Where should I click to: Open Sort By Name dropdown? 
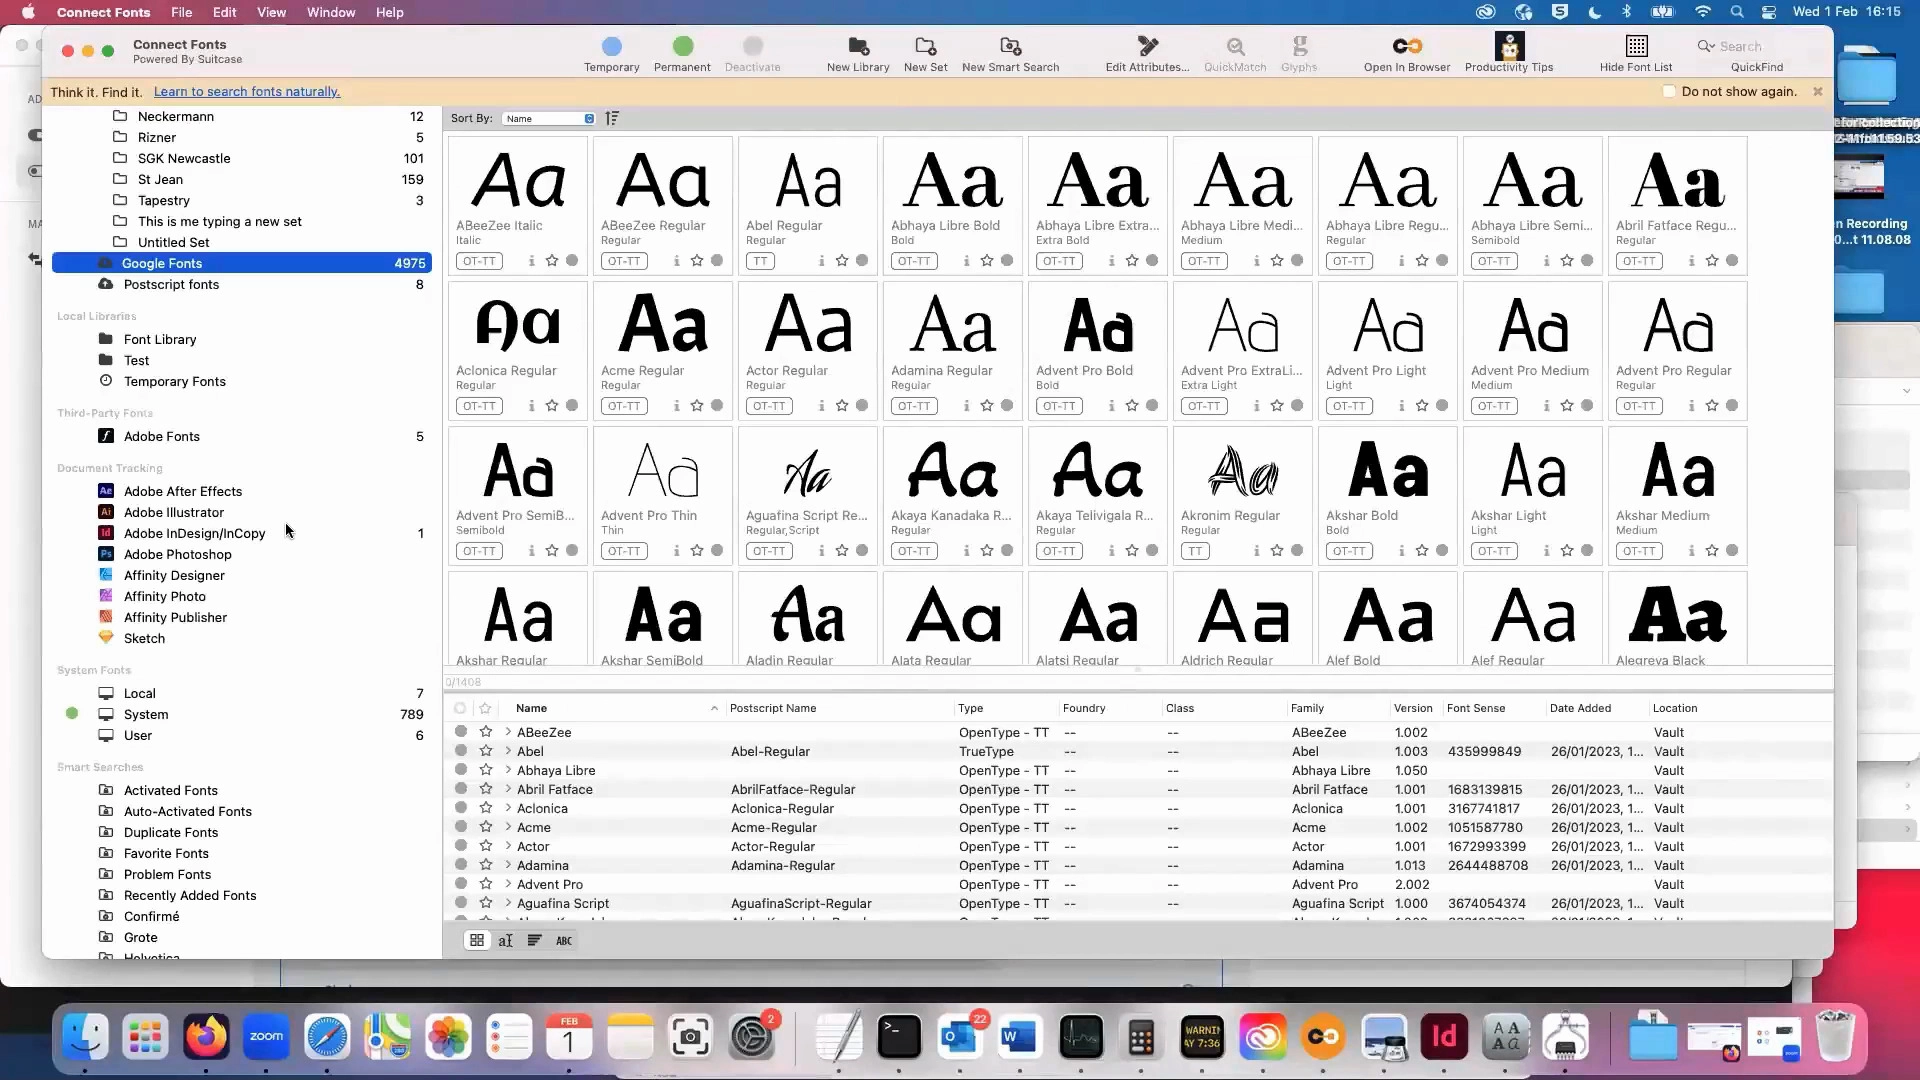tap(549, 118)
